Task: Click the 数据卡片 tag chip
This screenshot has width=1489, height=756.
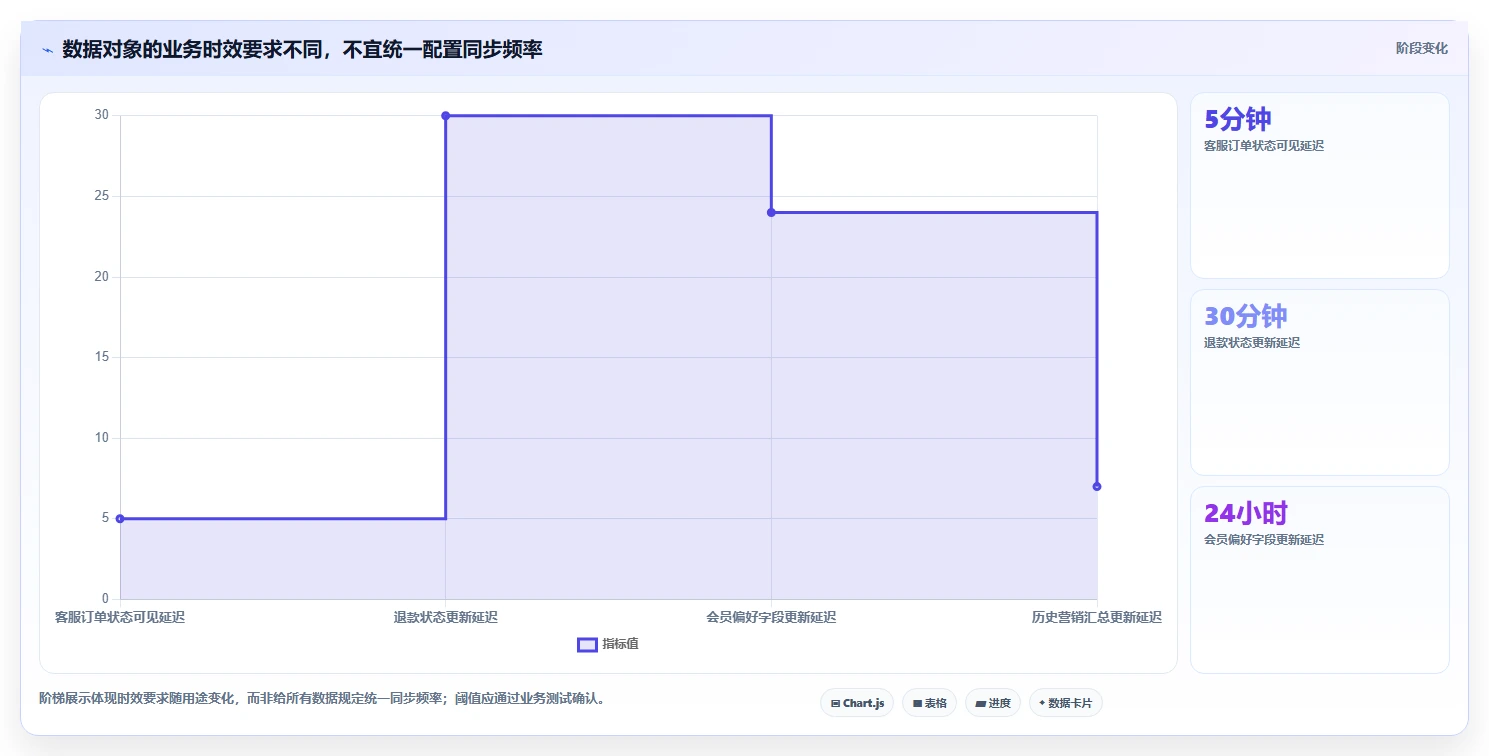Action: click(1066, 703)
